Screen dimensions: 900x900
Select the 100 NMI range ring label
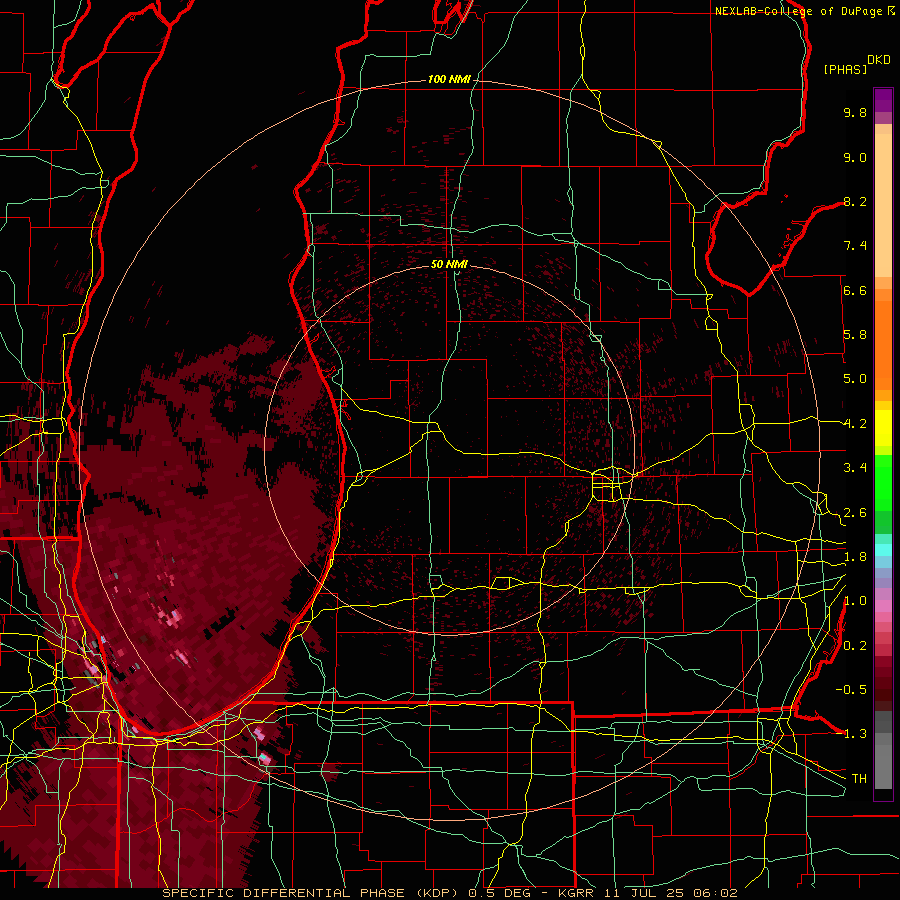[449, 79]
